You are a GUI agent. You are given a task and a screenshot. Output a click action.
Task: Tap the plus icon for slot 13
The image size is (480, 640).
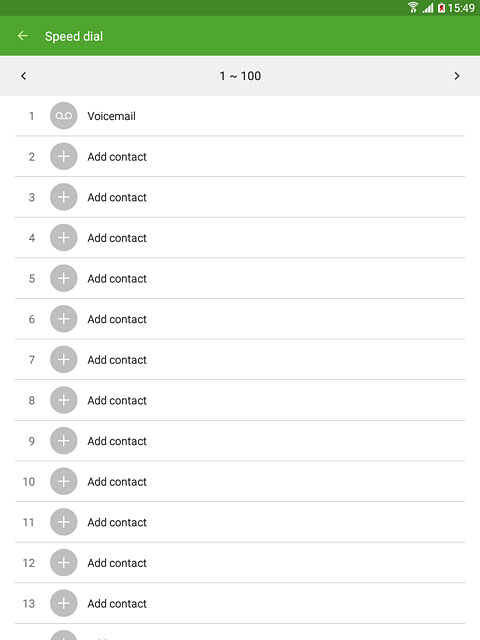63,603
